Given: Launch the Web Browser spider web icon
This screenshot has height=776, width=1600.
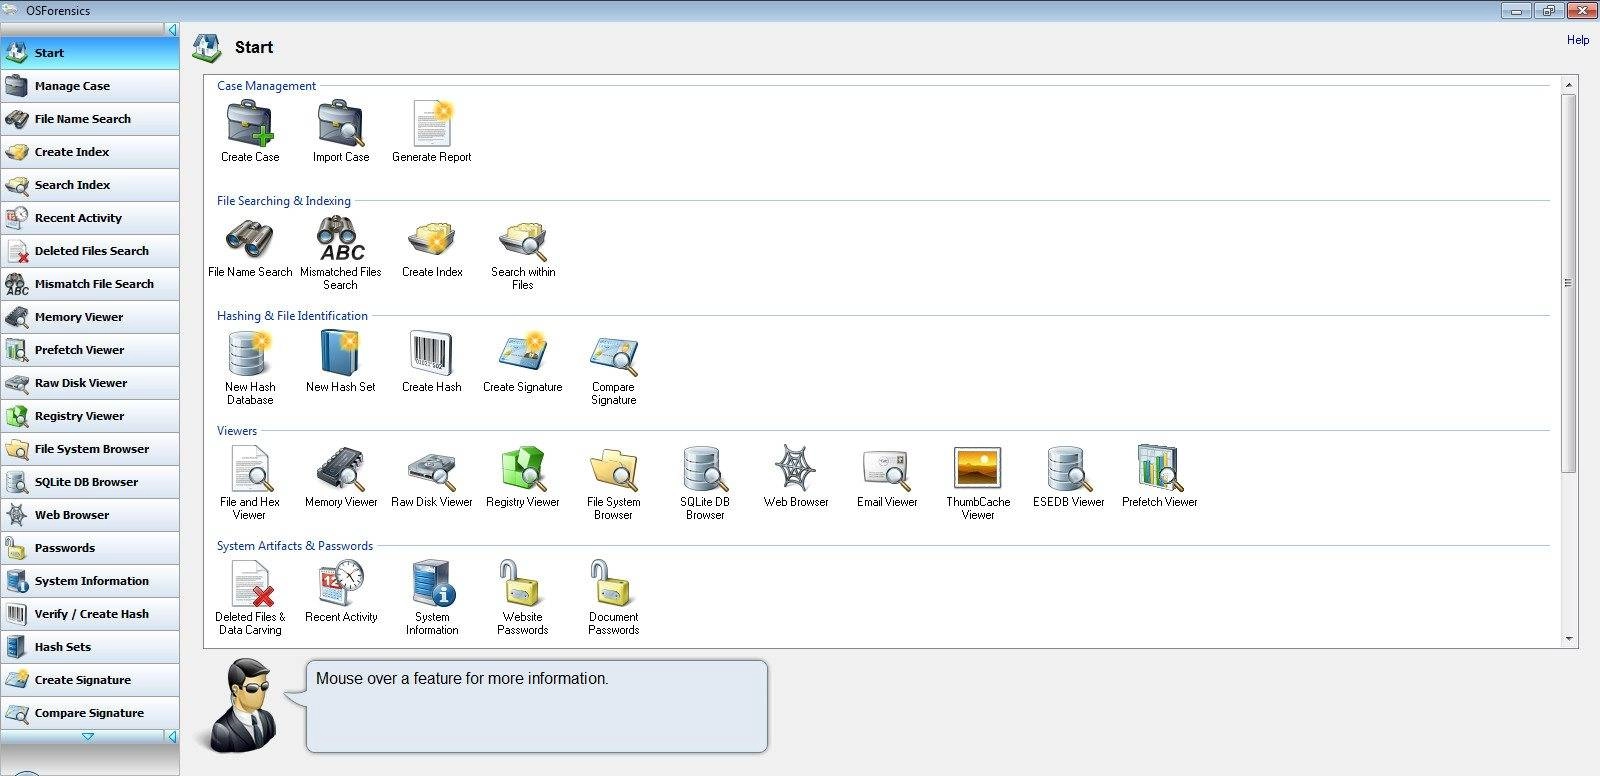Looking at the screenshot, I should point(796,468).
